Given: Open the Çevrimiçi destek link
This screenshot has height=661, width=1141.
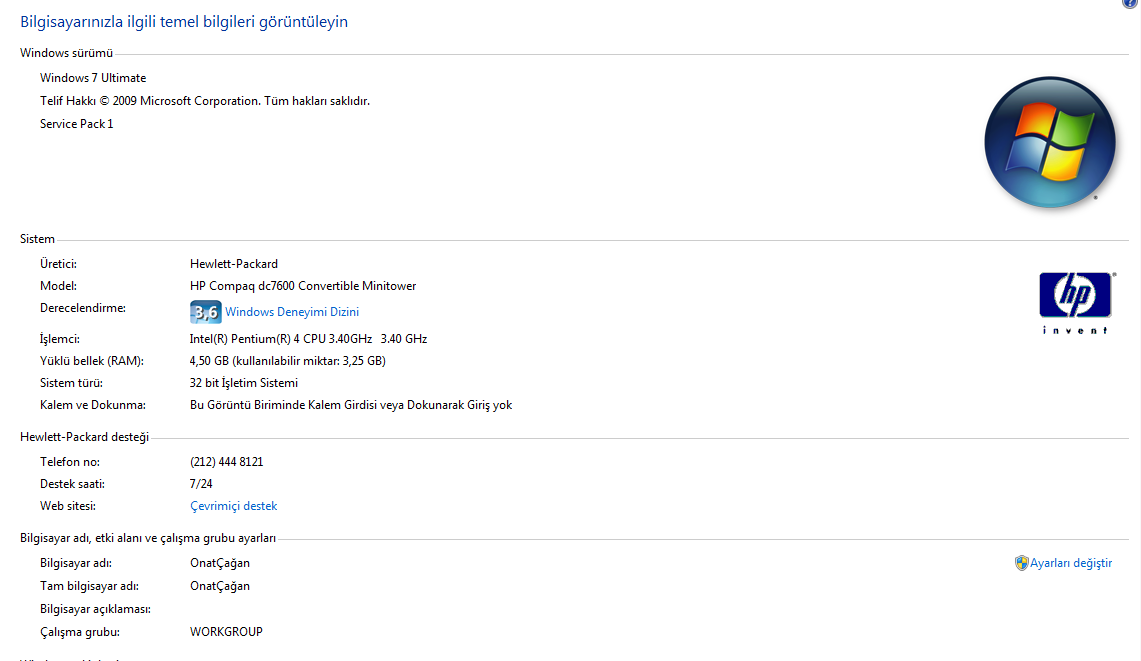Looking at the screenshot, I should click(233, 506).
